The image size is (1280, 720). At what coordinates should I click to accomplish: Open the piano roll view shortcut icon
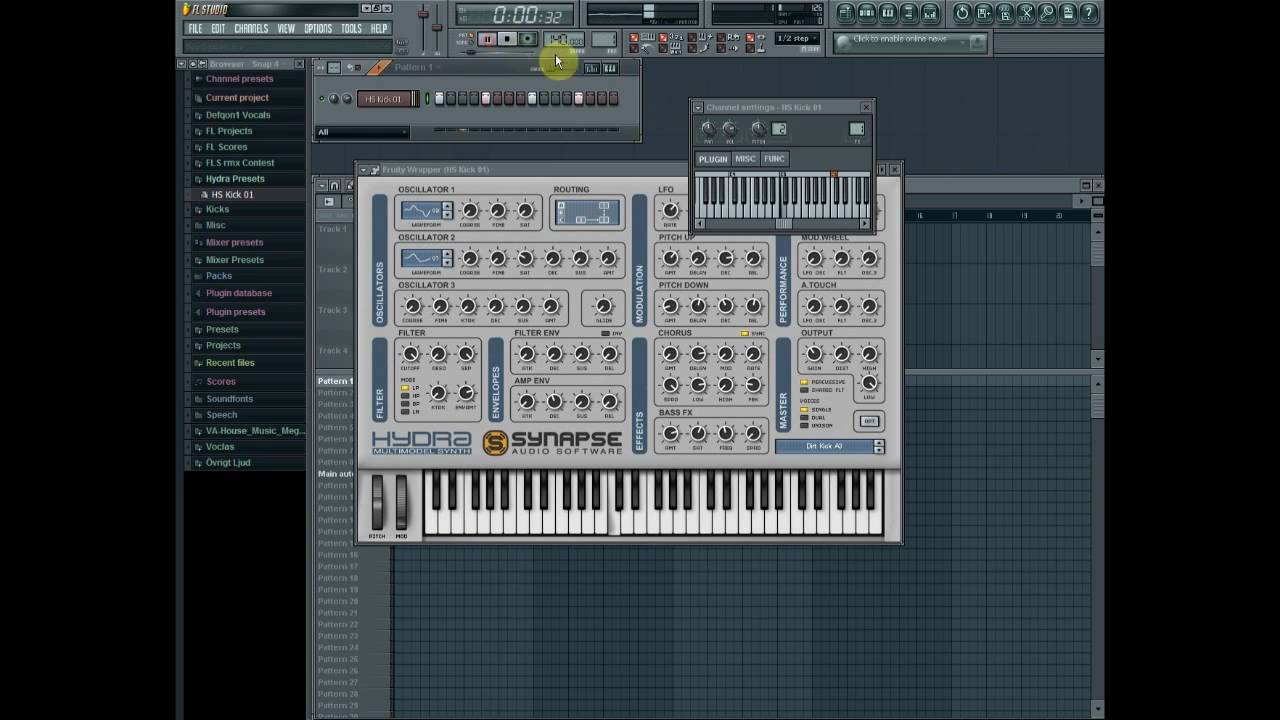[x=888, y=13]
